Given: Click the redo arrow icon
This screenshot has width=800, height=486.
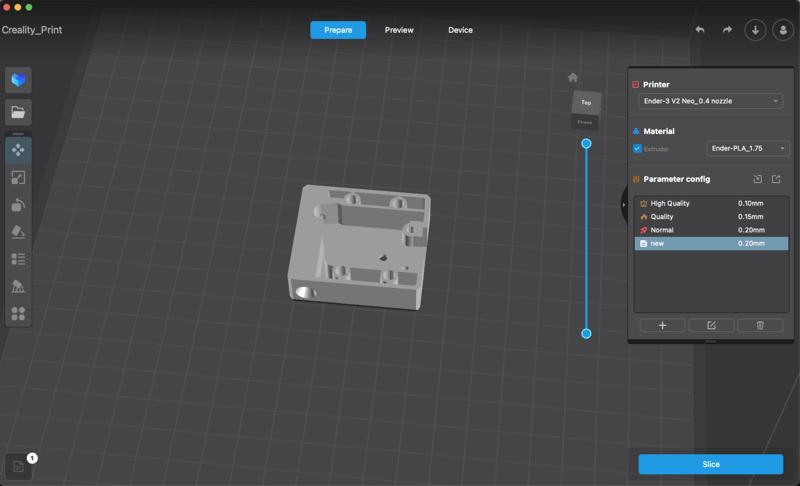Looking at the screenshot, I should point(727,30).
